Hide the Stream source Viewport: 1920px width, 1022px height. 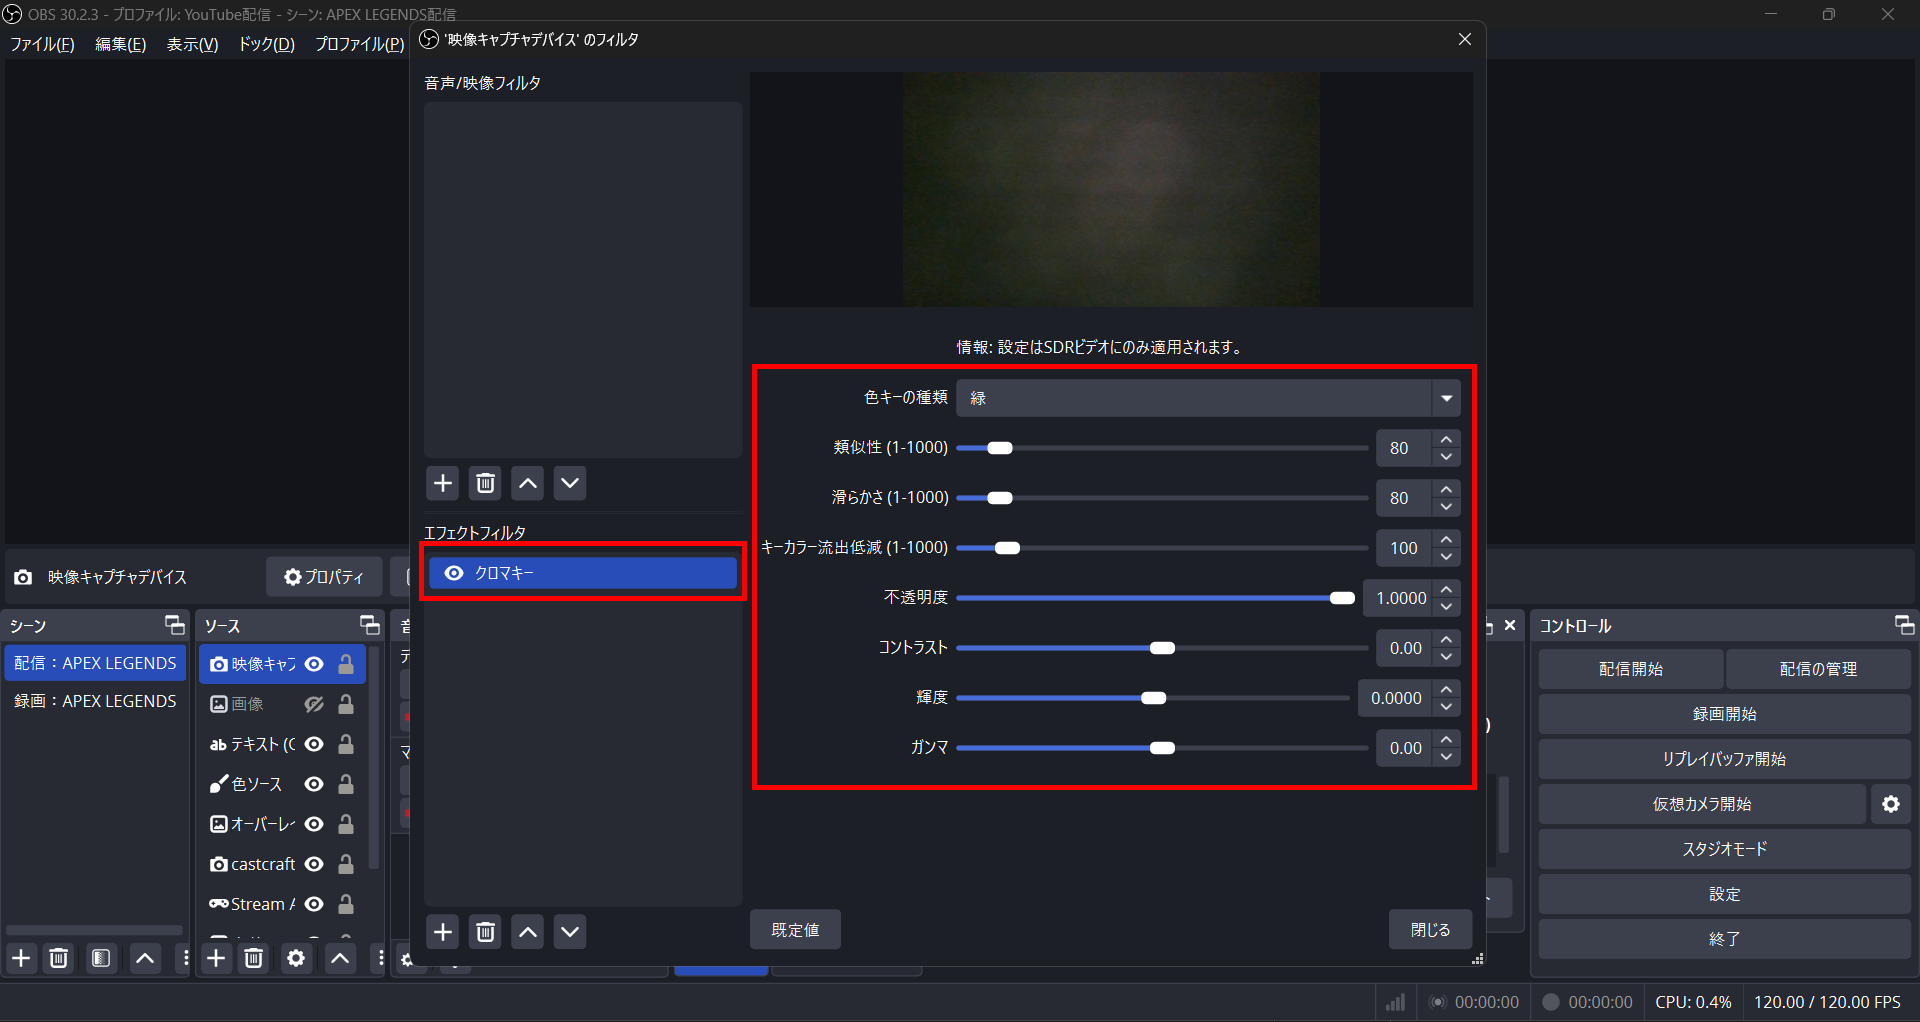coord(314,904)
